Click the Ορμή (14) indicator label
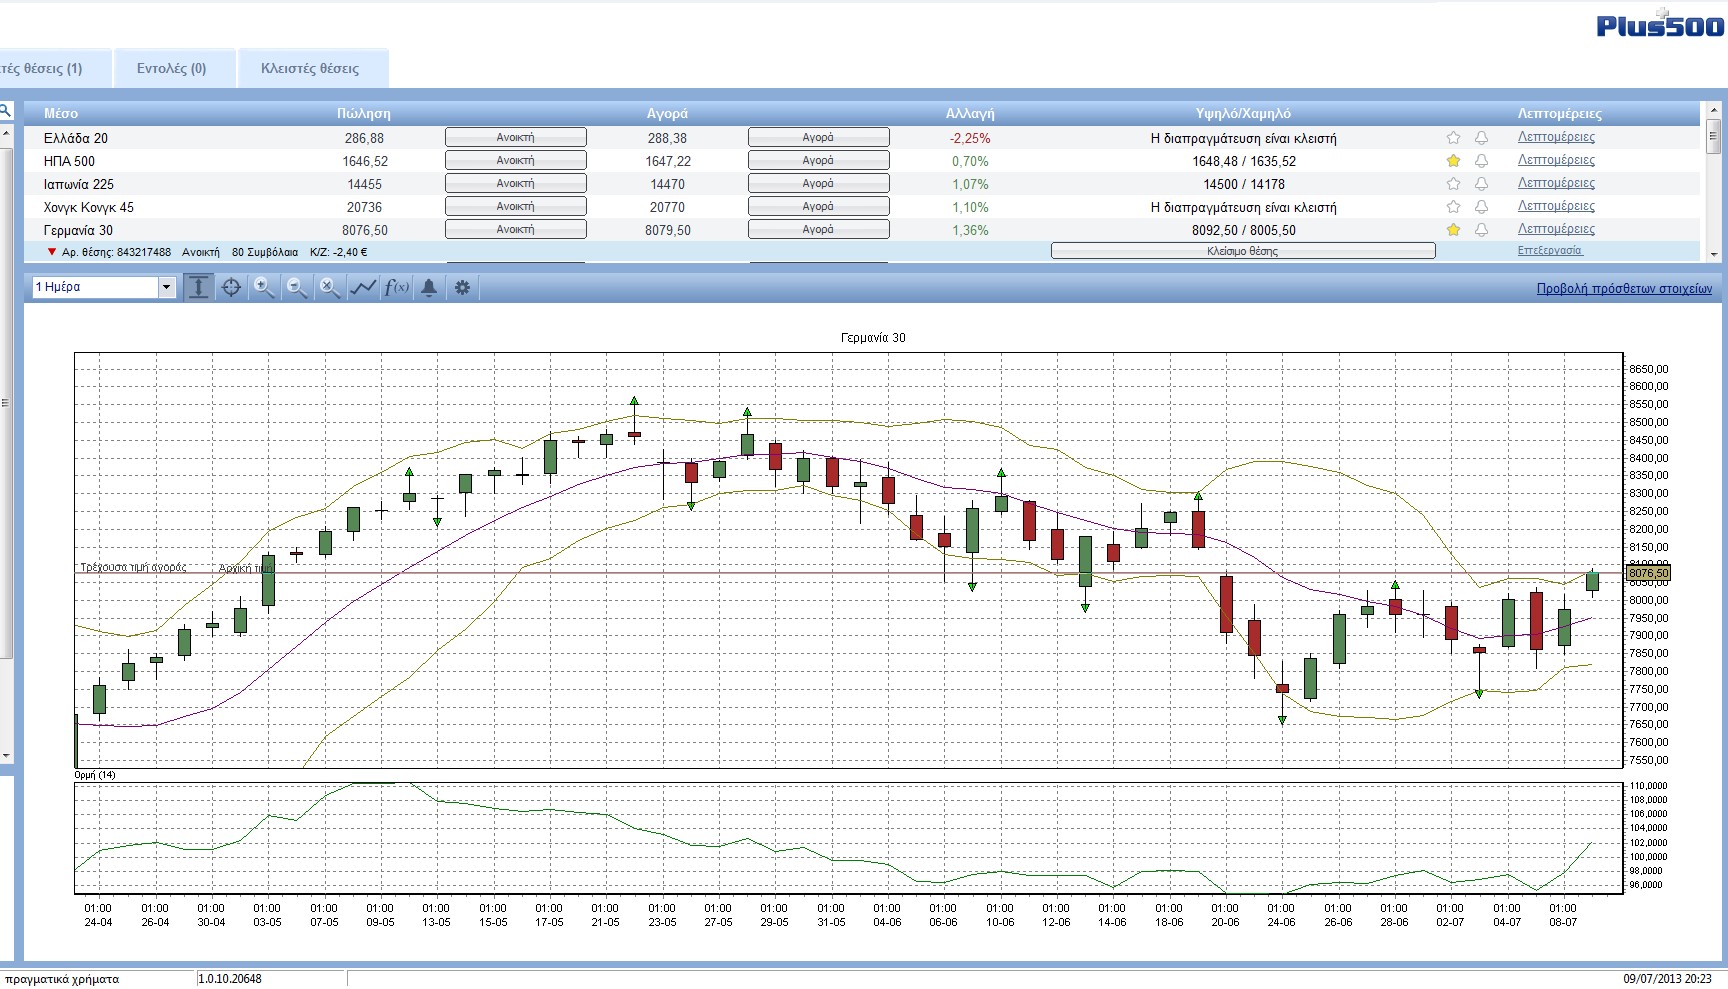1728x989 pixels. (95, 775)
